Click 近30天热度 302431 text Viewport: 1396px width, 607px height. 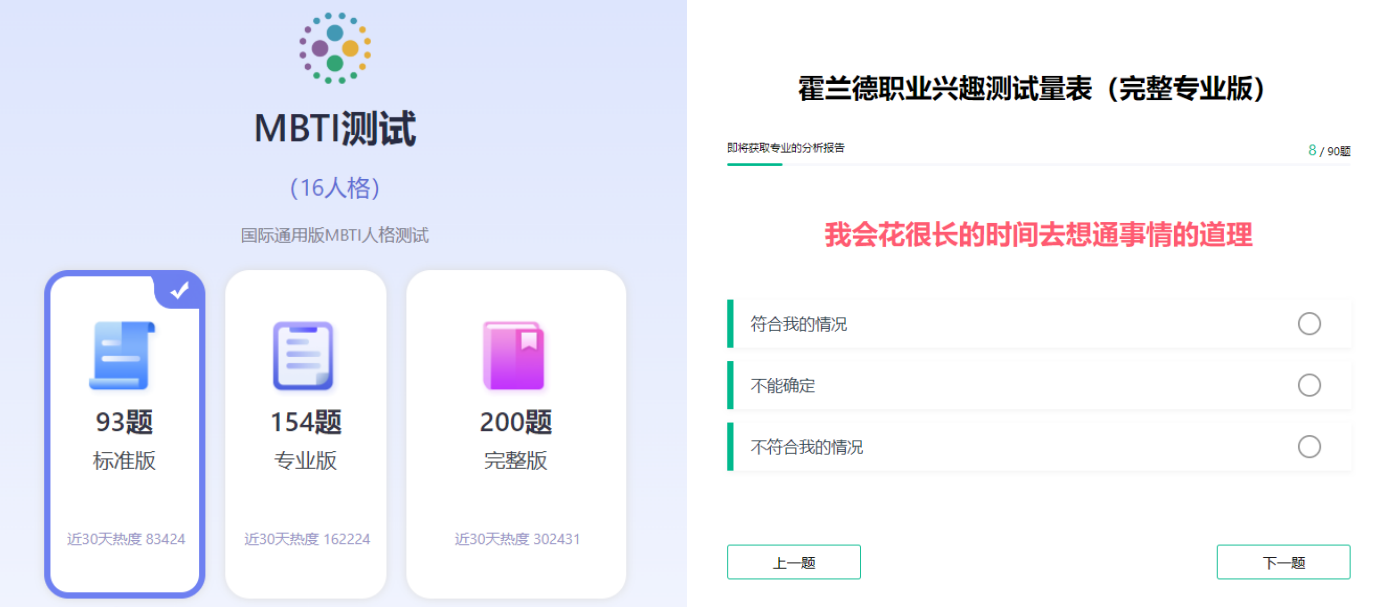tap(517, 539)
